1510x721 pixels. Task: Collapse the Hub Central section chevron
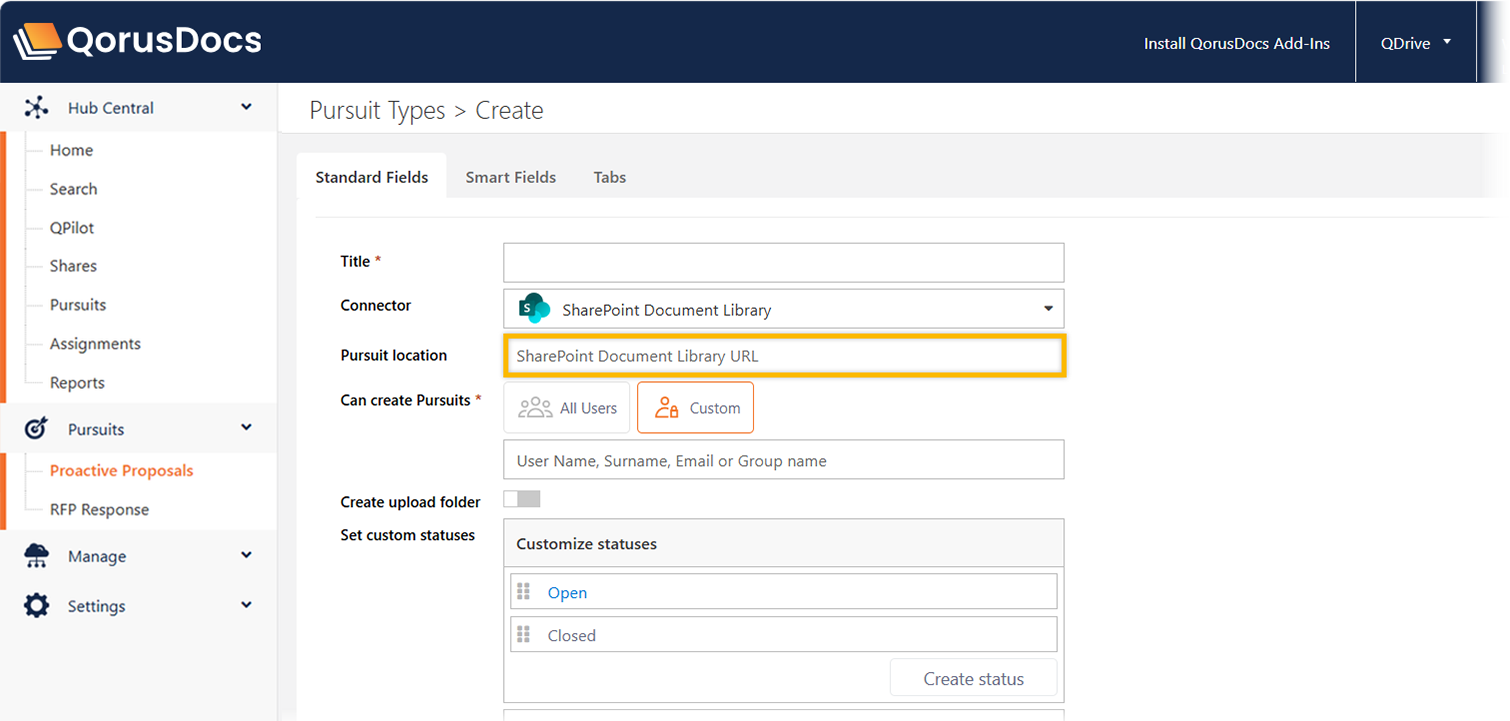[246, 107]
